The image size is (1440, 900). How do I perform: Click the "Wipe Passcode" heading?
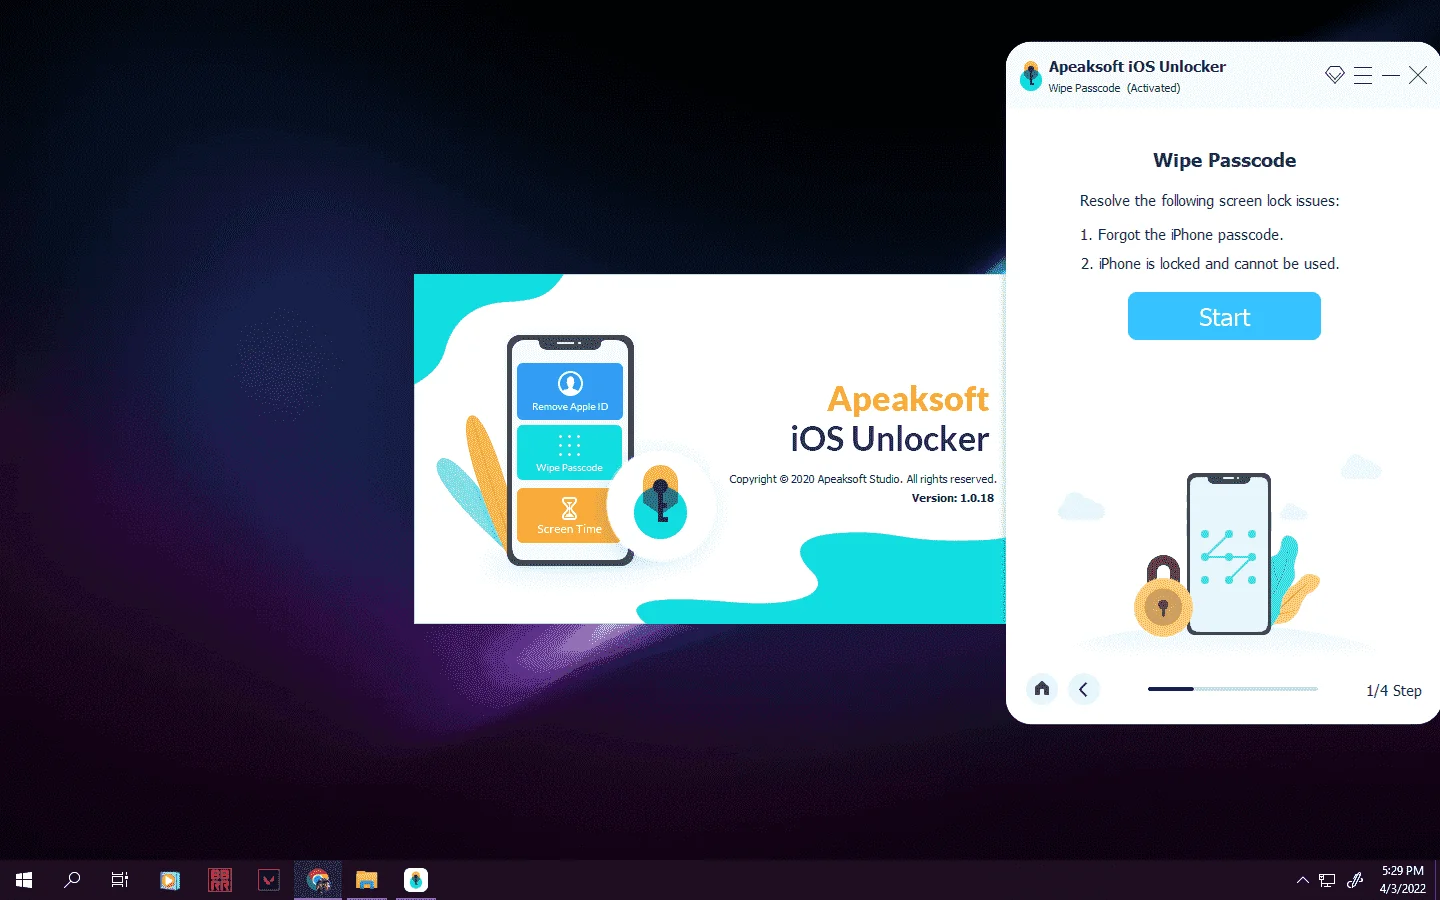[x=1224, y=160]
